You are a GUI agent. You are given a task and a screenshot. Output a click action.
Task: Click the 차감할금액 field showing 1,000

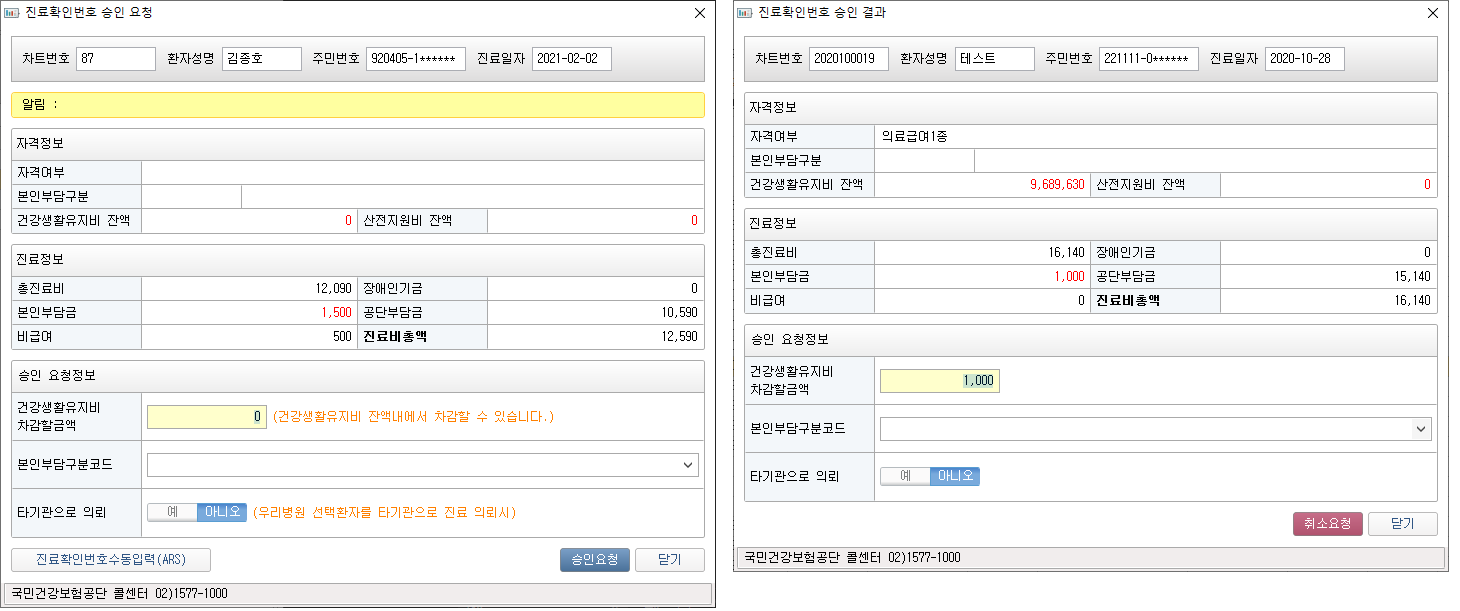click(x=939, y=381)
